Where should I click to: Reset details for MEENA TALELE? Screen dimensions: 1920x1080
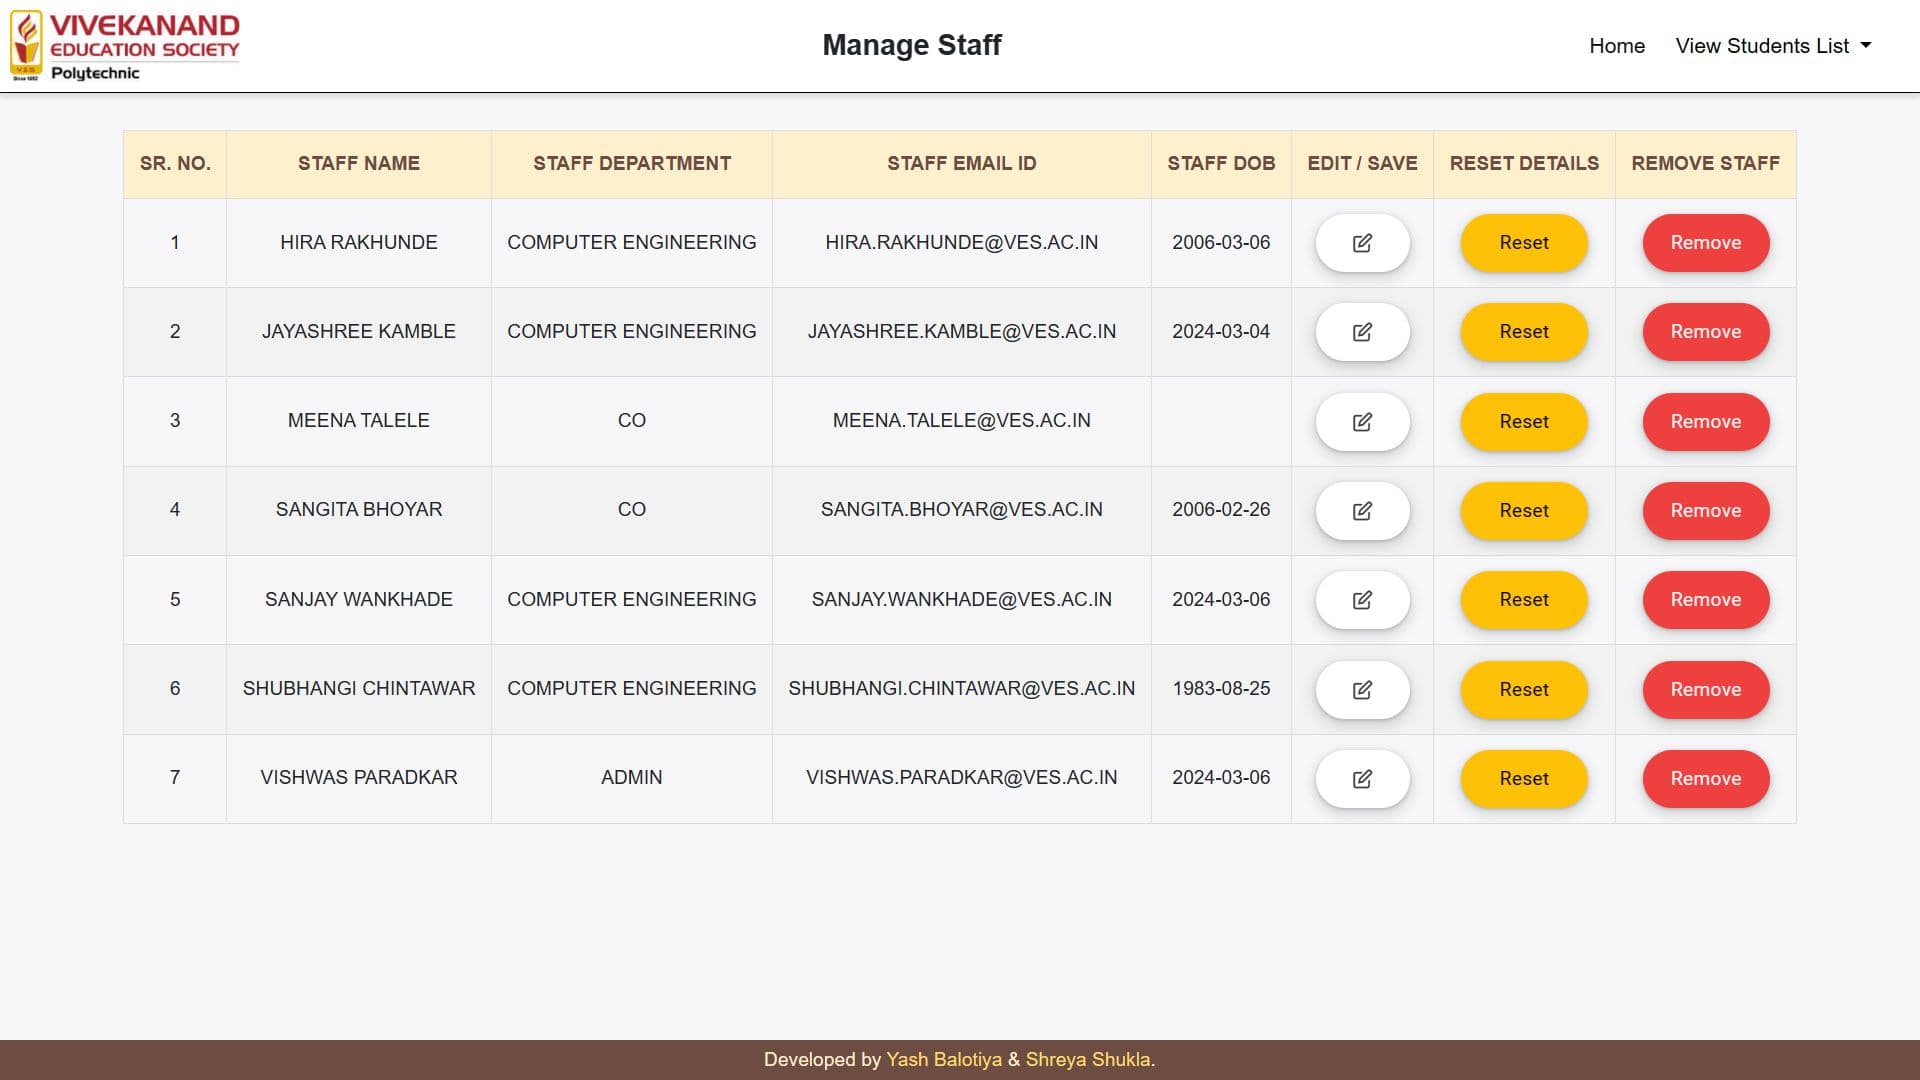point(1523,421)
